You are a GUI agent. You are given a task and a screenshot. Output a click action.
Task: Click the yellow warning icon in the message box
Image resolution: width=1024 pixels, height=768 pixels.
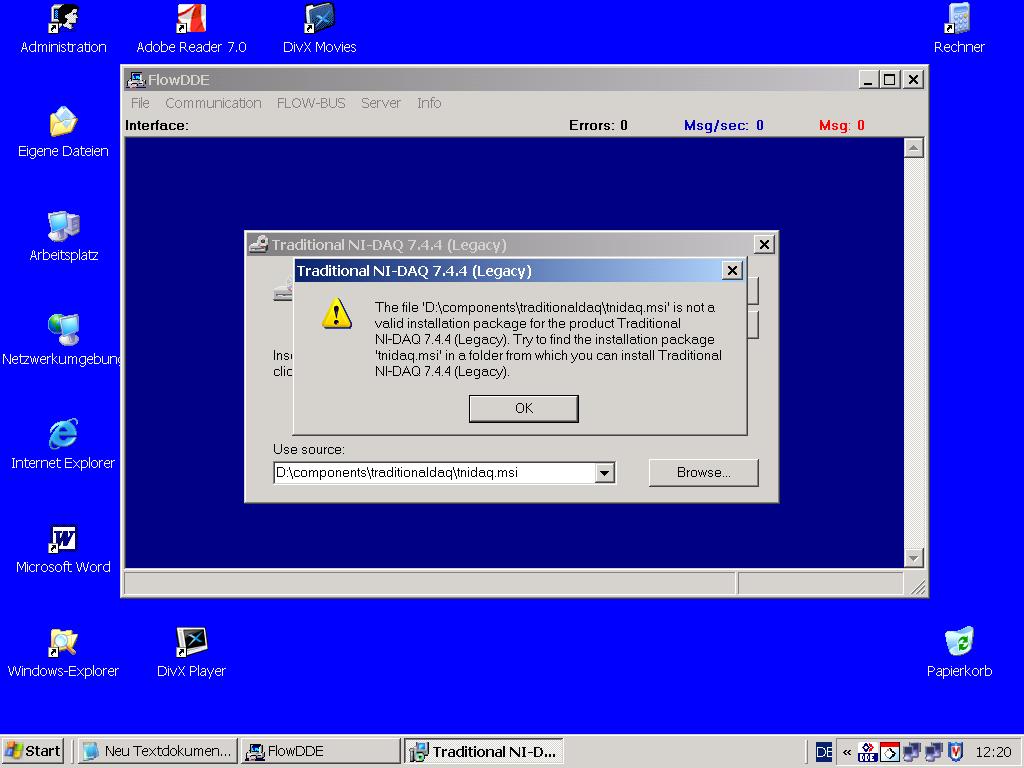pos(337,313)
